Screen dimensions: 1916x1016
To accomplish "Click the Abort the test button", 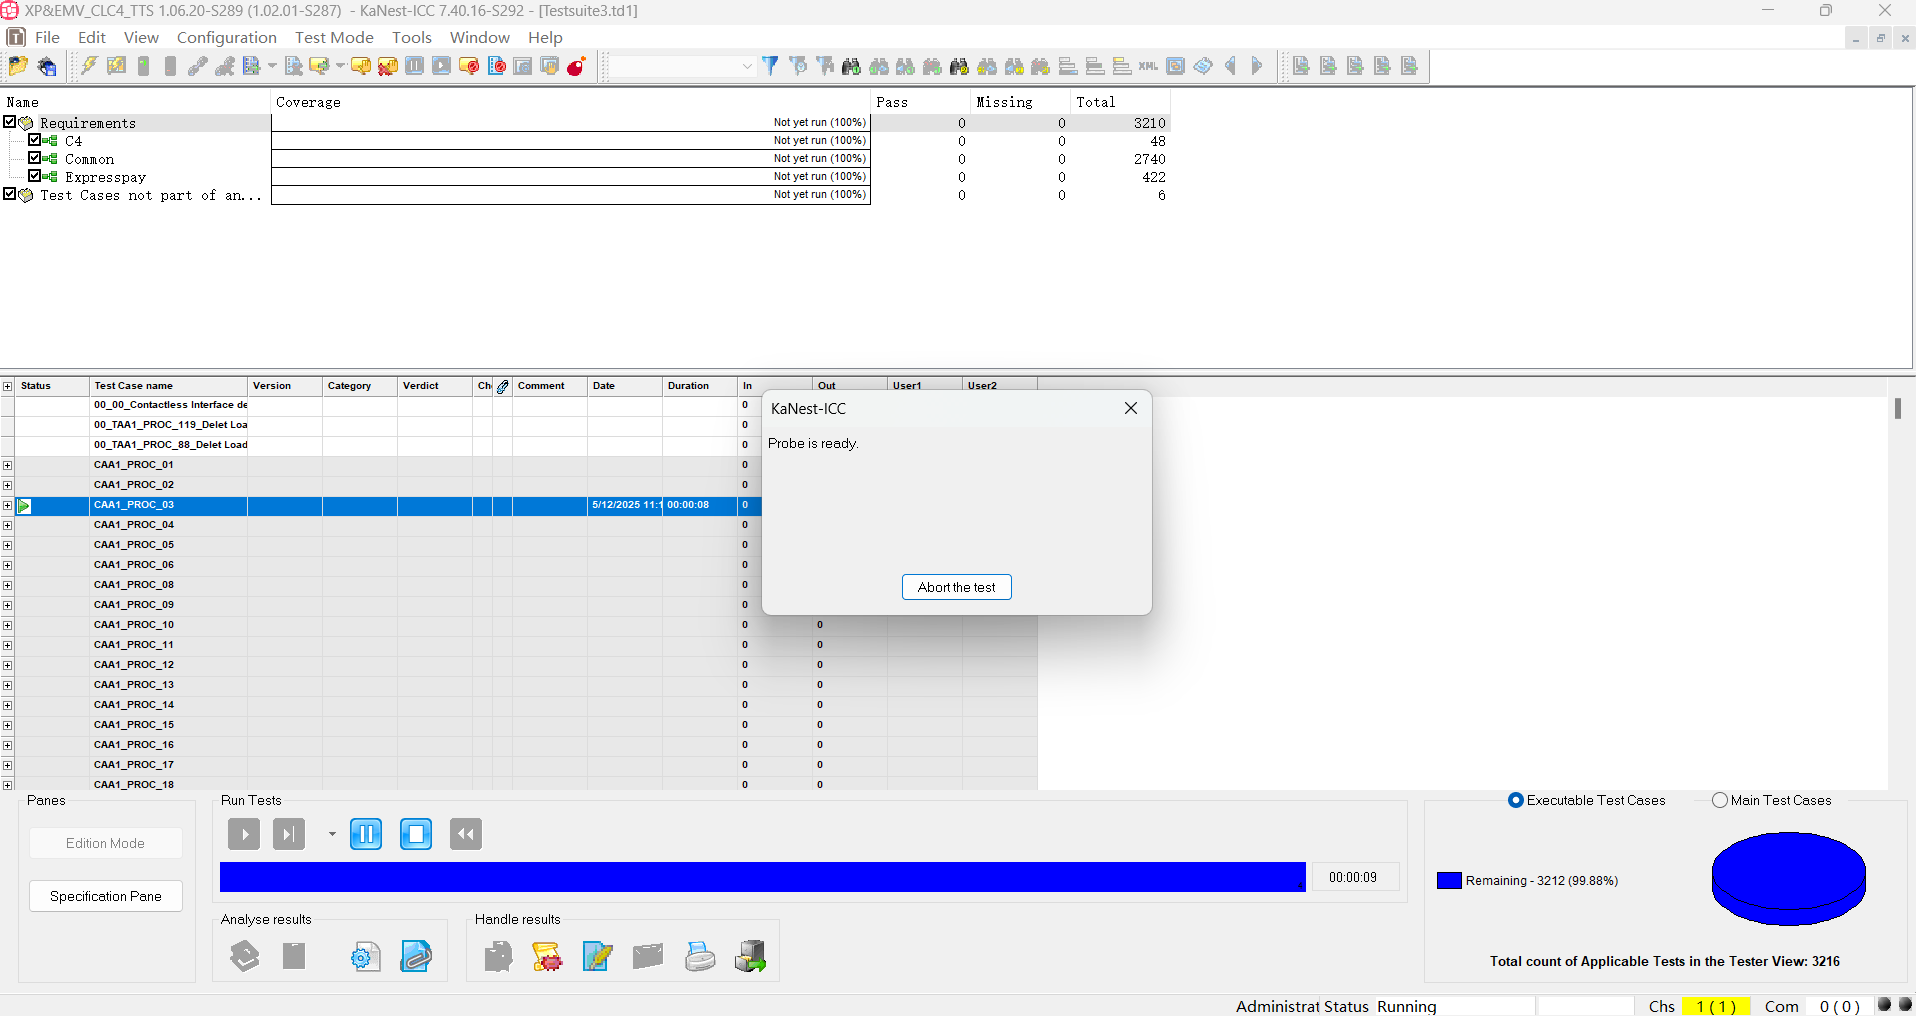I will point(956,587).
